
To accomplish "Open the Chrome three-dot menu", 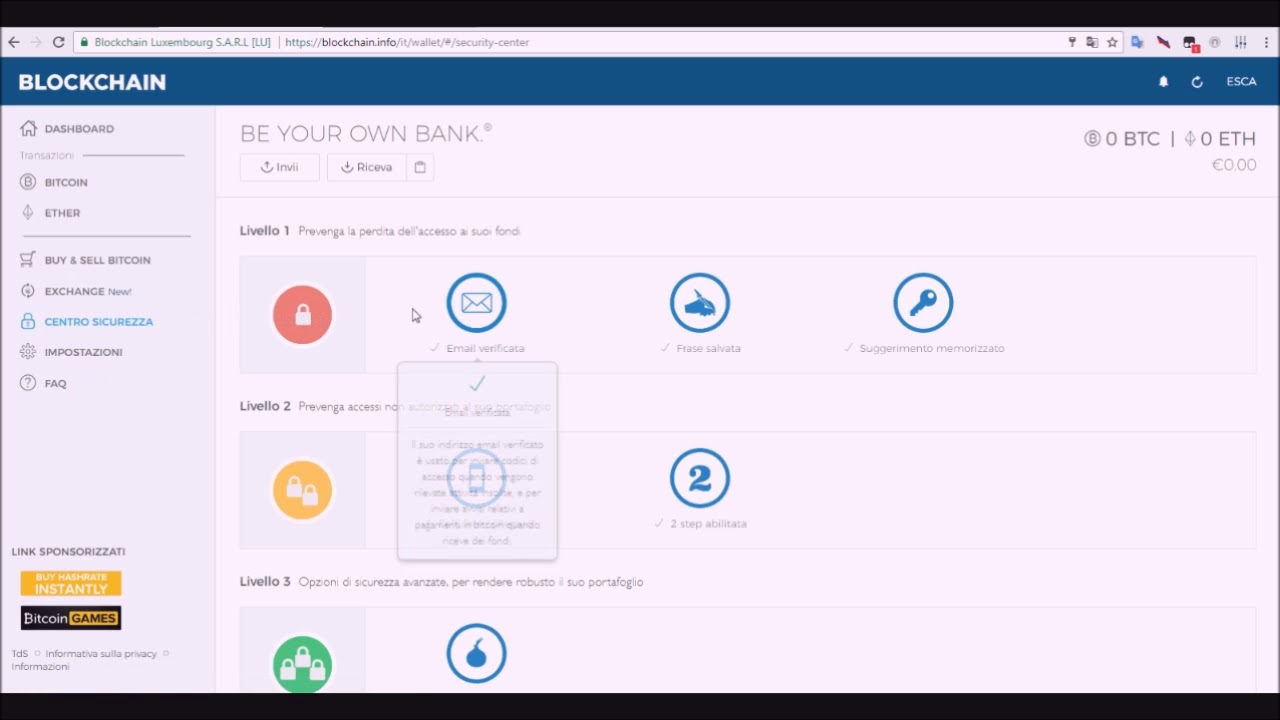I will click(1266, 42).
